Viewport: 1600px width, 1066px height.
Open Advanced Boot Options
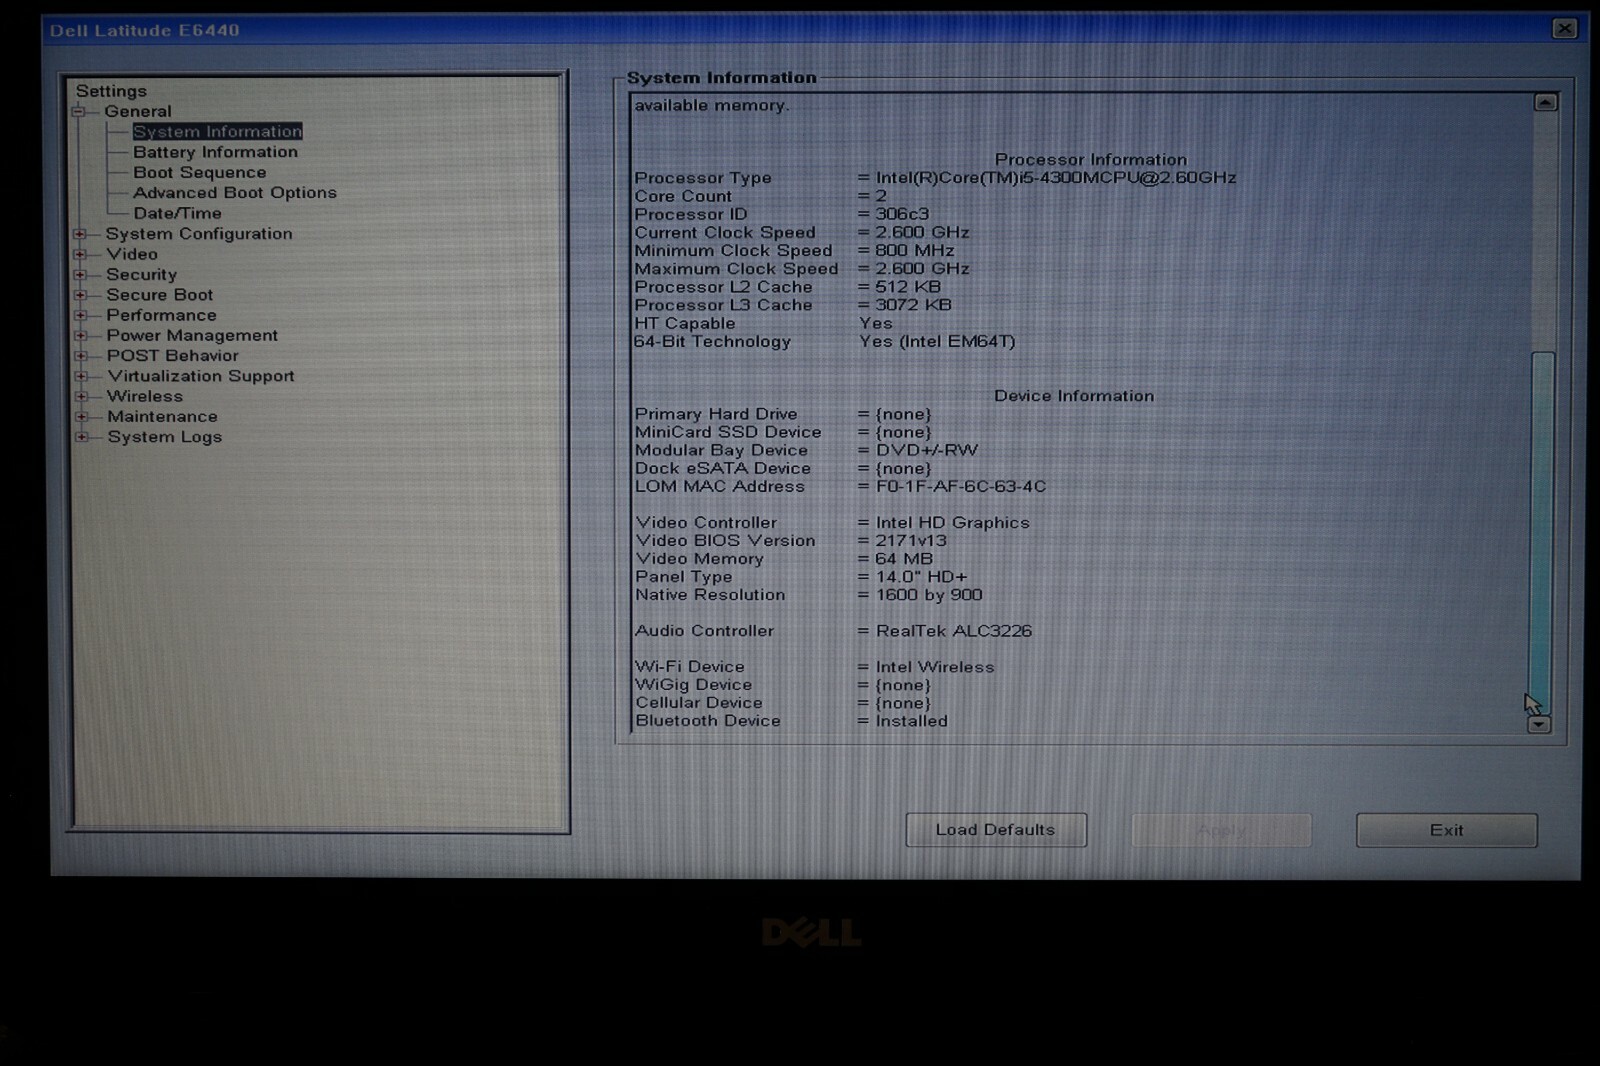coord(235,193)
